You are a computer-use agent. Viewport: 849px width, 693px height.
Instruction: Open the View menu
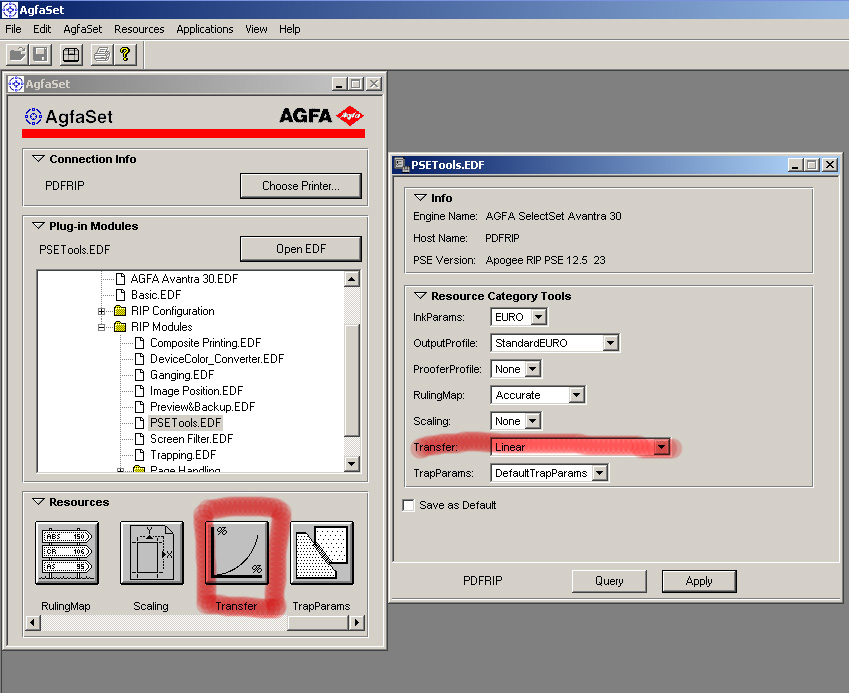click(256, 29)
